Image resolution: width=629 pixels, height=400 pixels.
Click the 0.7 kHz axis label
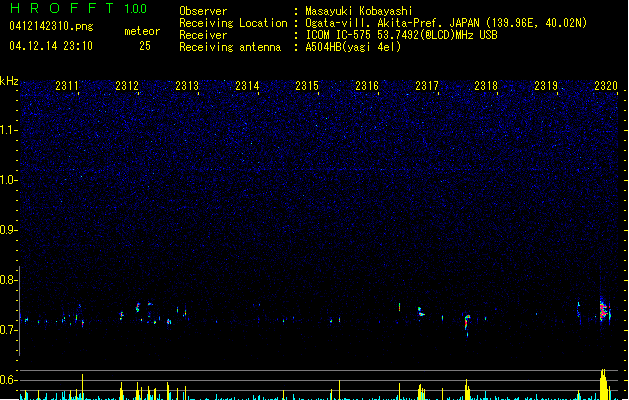coord(9,330)
